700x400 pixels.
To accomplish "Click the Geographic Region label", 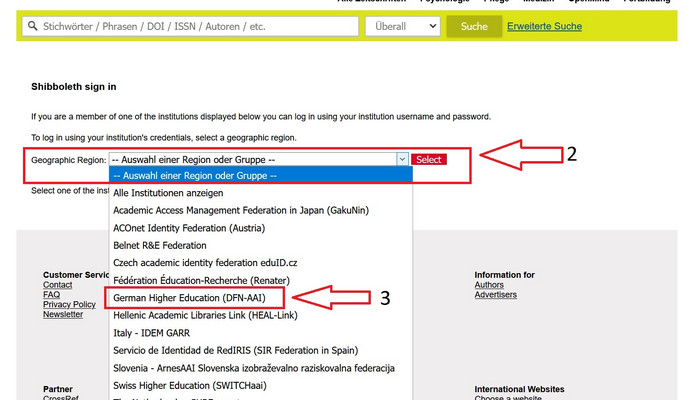I will point(69,160).
